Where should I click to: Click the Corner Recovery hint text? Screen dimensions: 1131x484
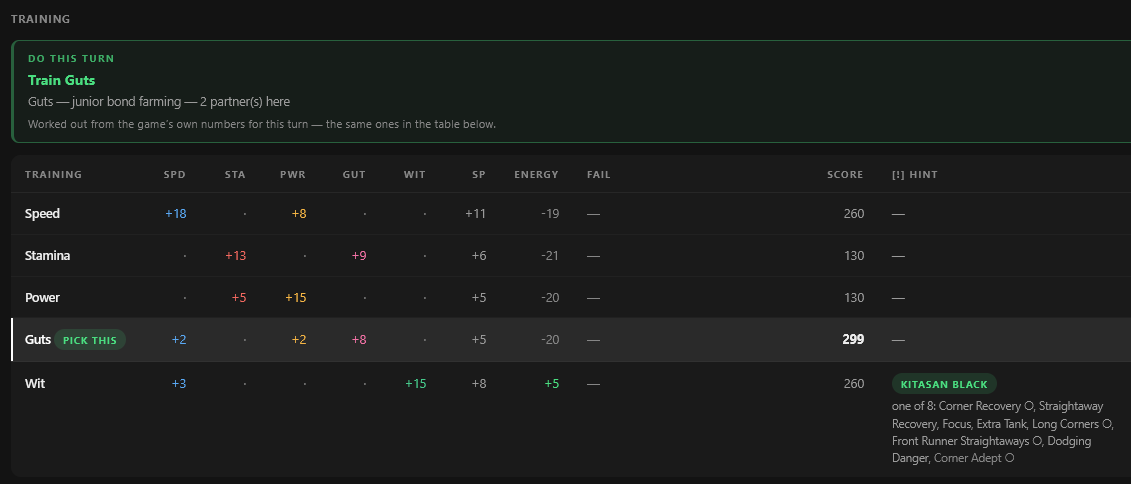pyautogui.click(x=980, y=406)
